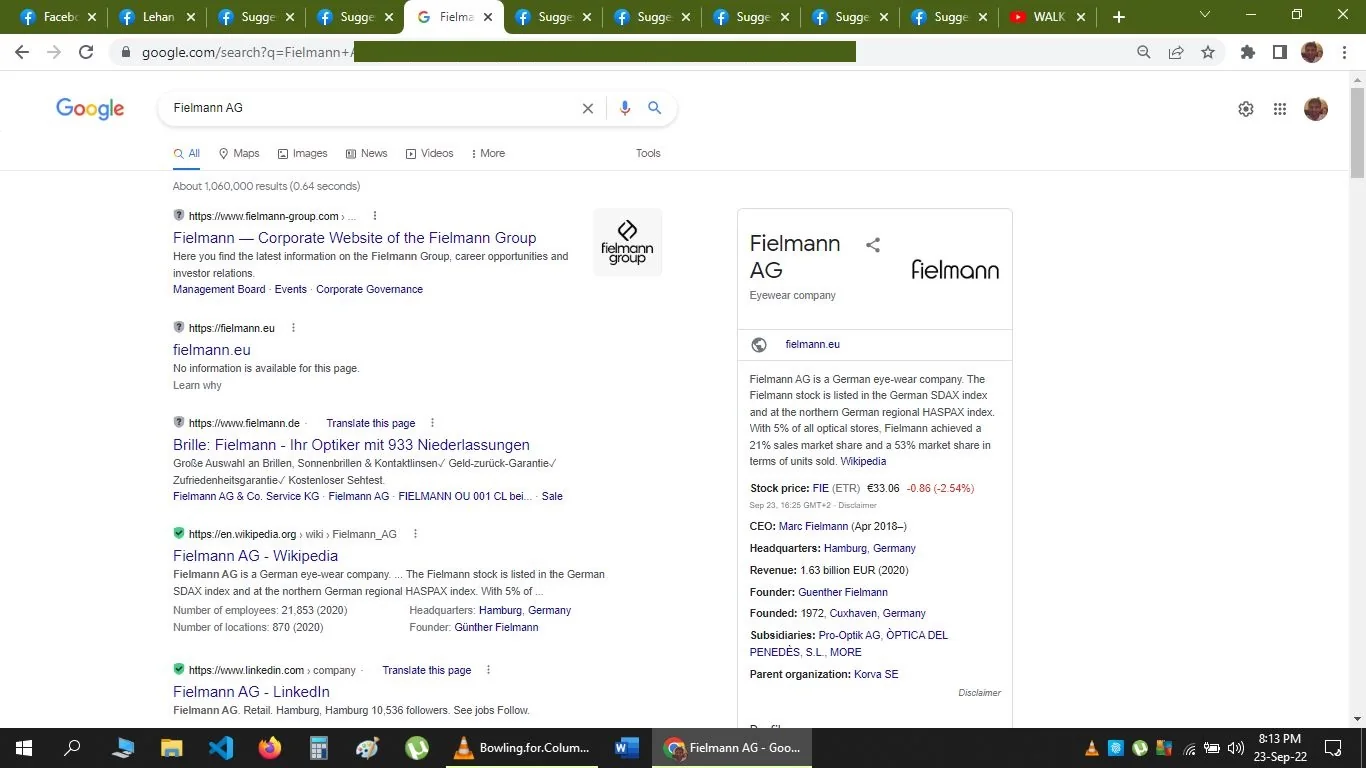
Task: Show MORE subsidiaries in knowledge panel
Action: coord(845,652)
